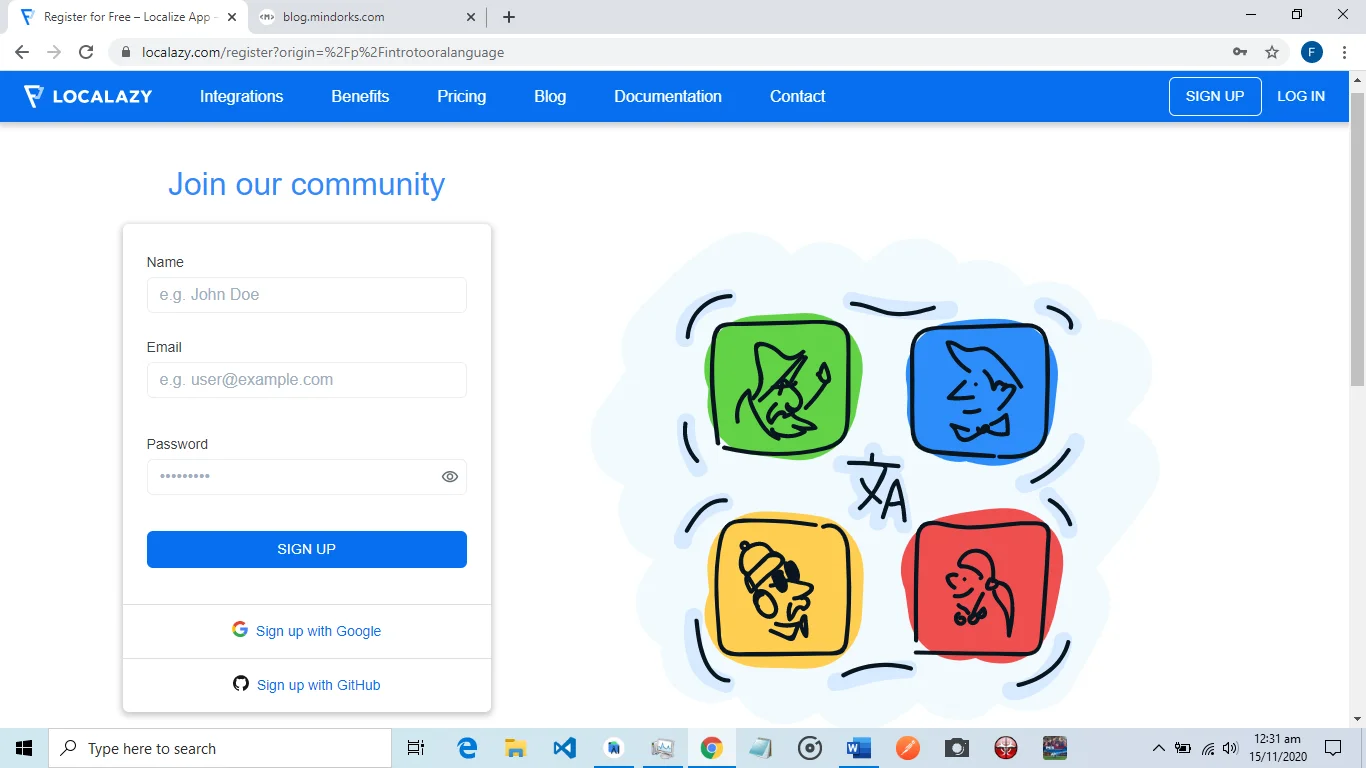Open Chrome from the taskbar
This screenshot has width=1366, height=768.
click(x=712, y=748)
